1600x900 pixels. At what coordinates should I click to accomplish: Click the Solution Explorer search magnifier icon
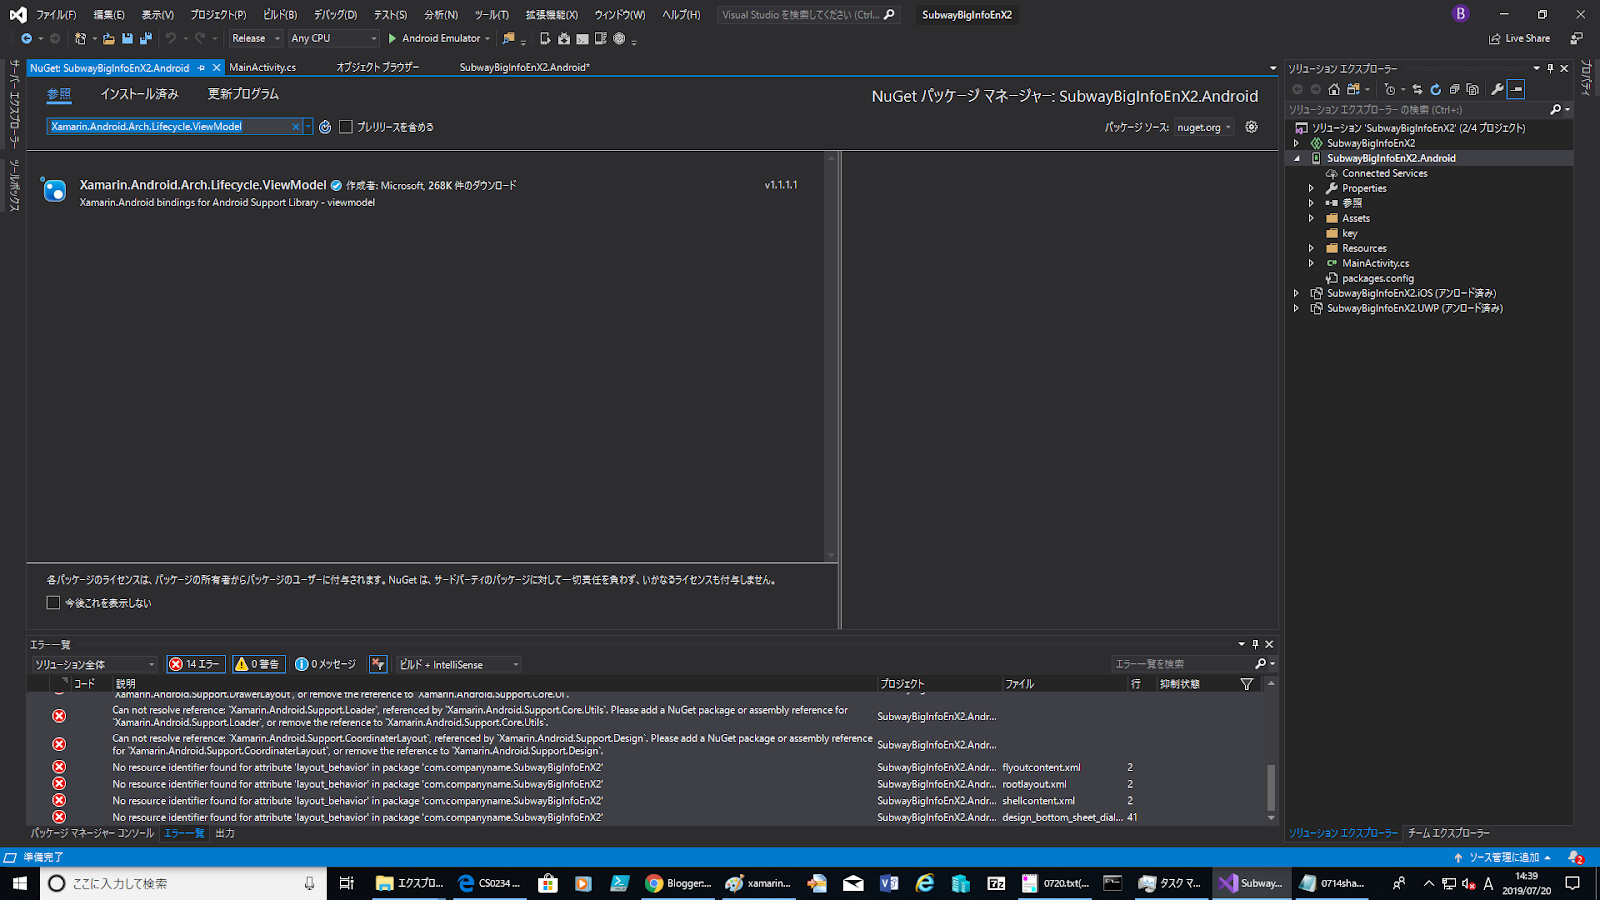point(1555,110)
